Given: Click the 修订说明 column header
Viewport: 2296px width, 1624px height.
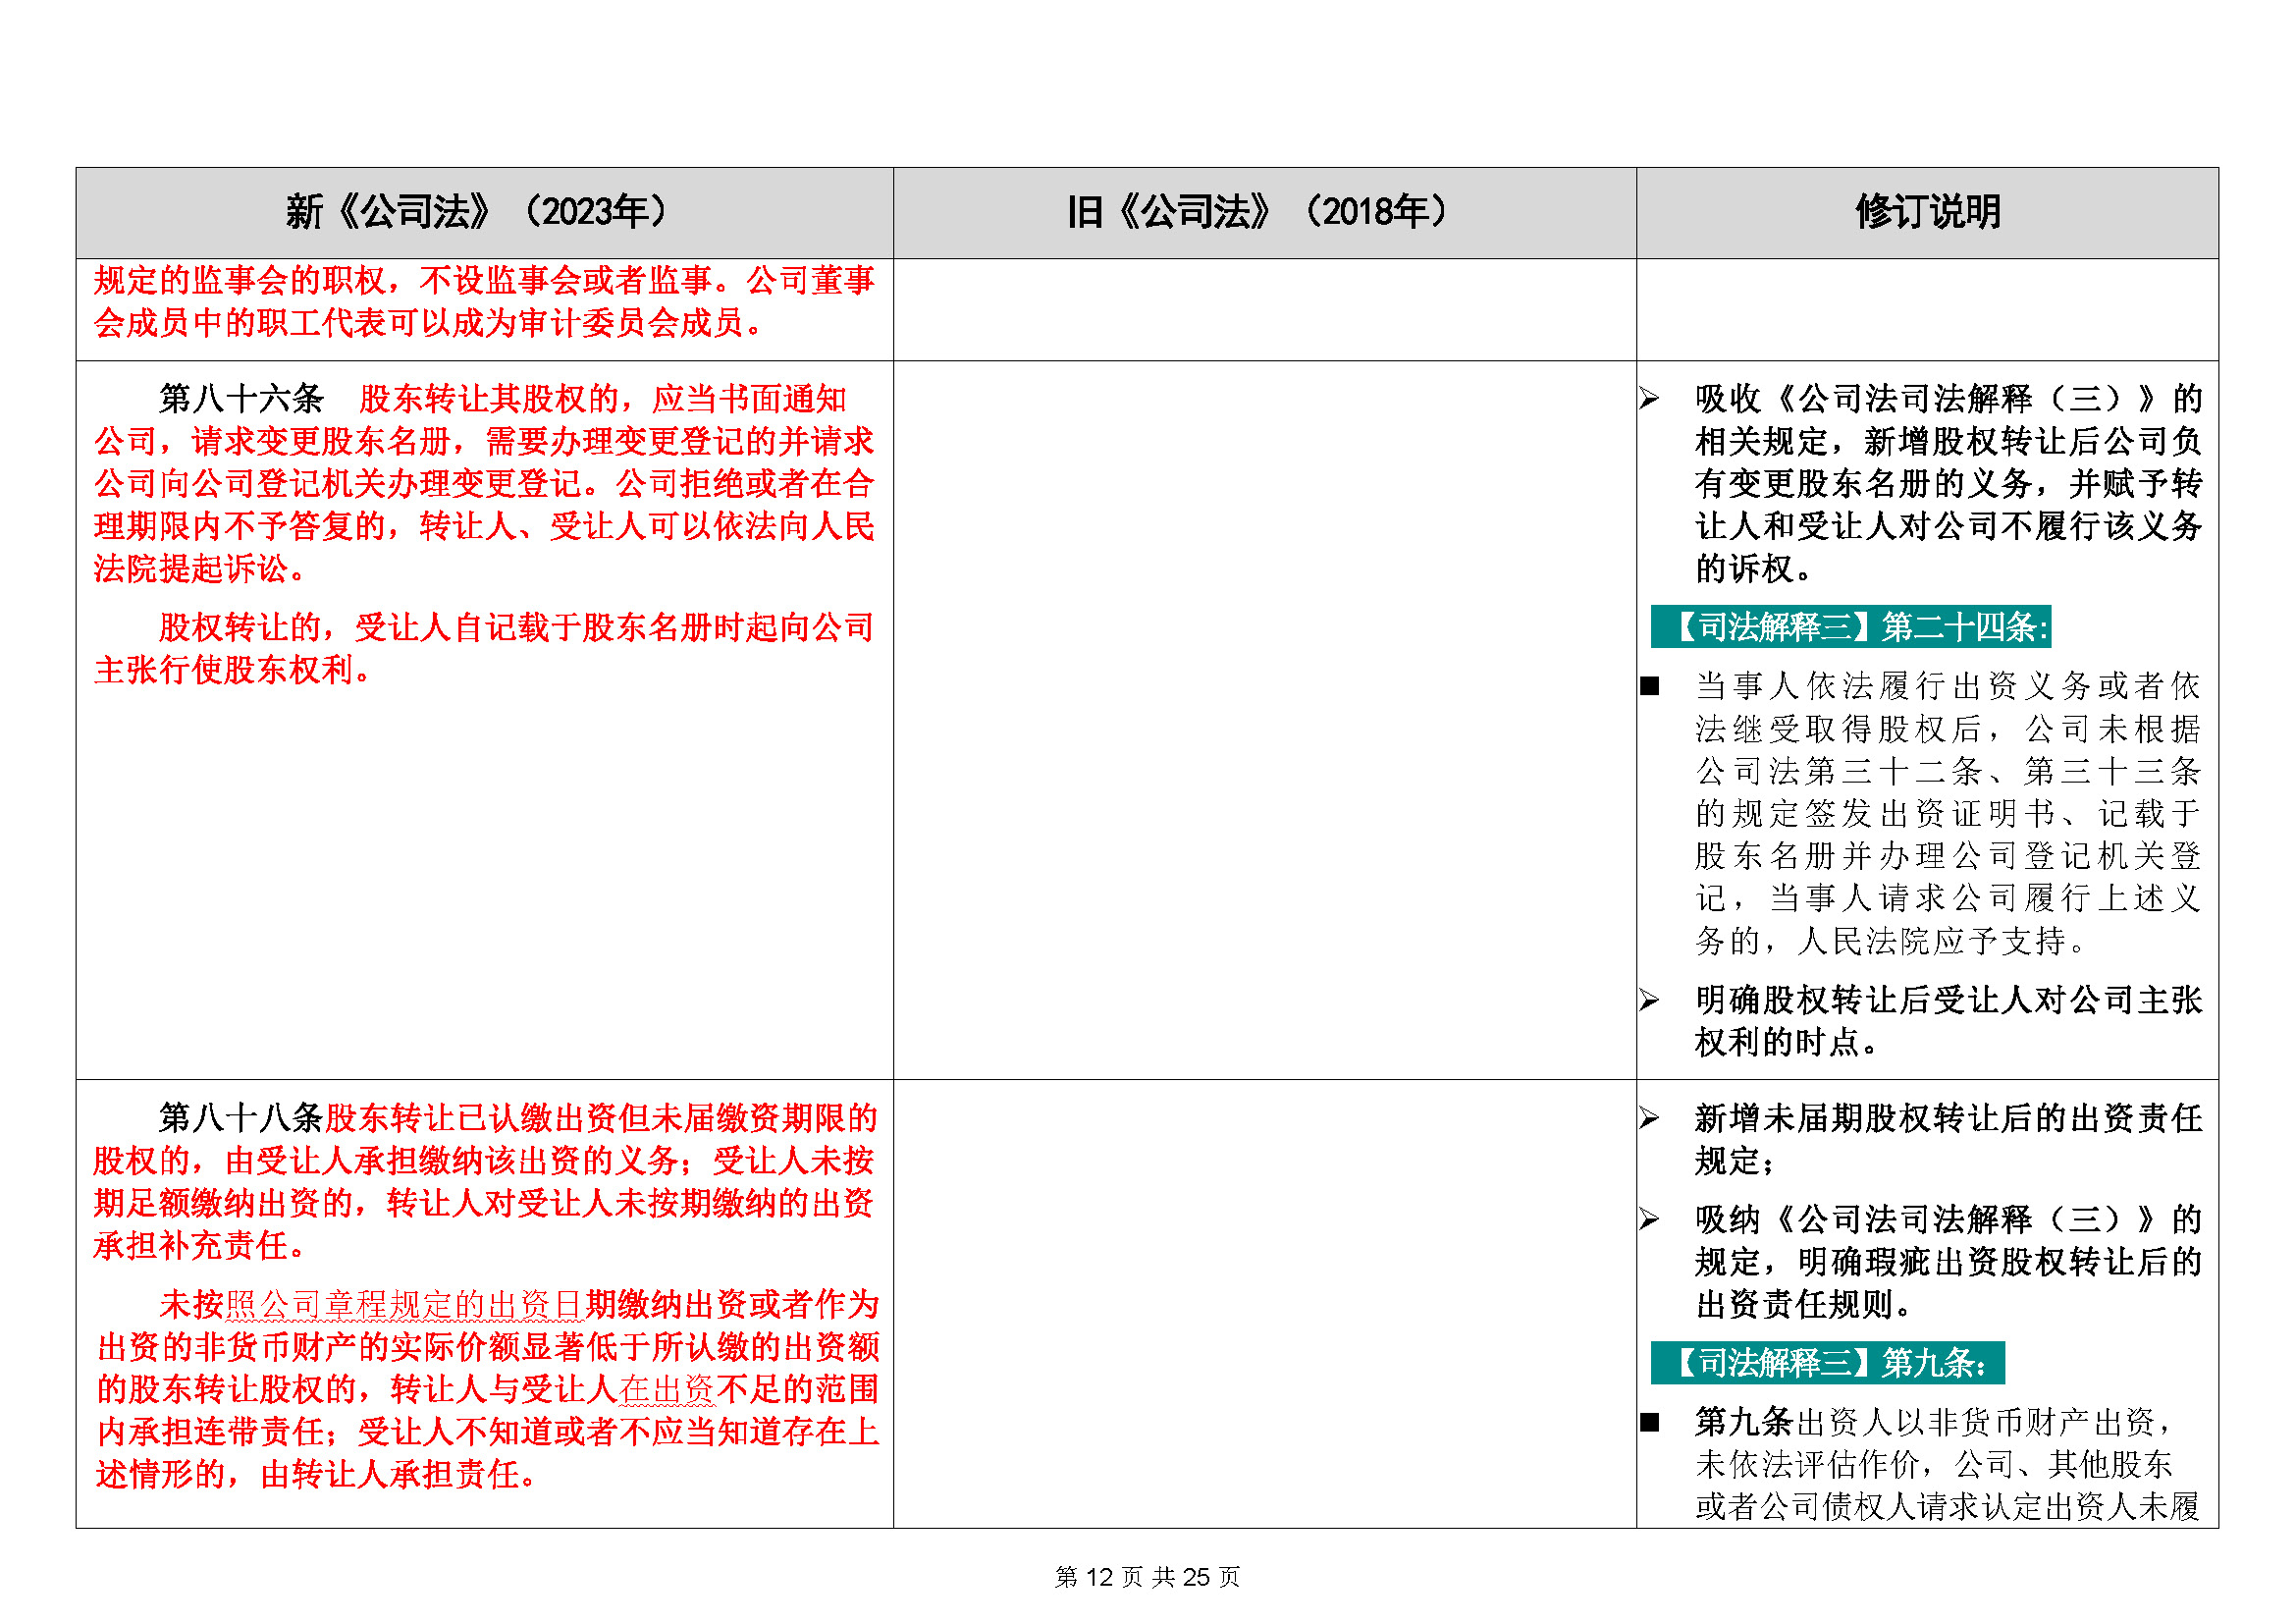Looking at the screenshot, I should click(1926, 212).
